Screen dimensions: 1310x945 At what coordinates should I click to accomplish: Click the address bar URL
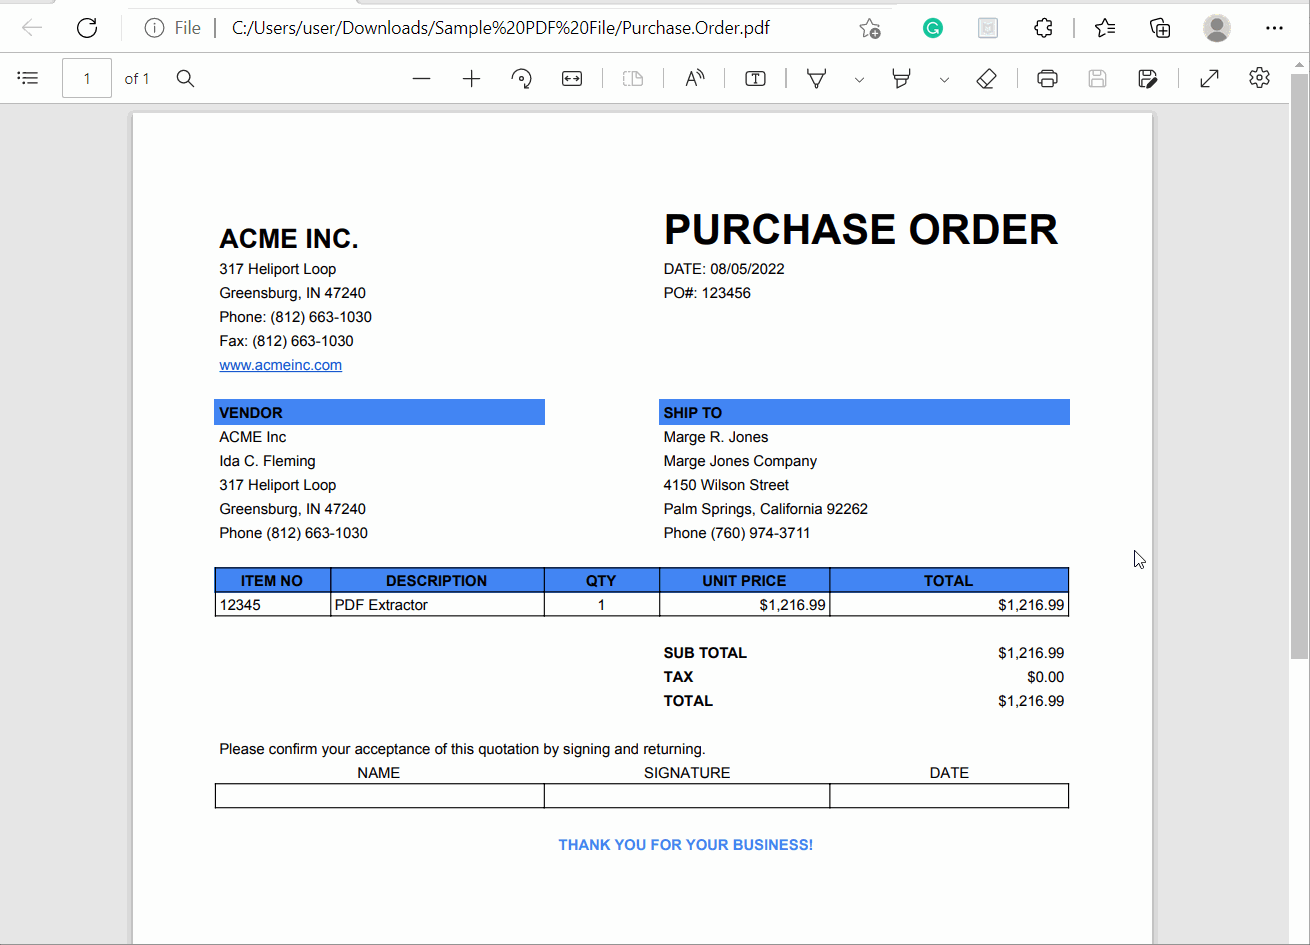tap(501, 28)
